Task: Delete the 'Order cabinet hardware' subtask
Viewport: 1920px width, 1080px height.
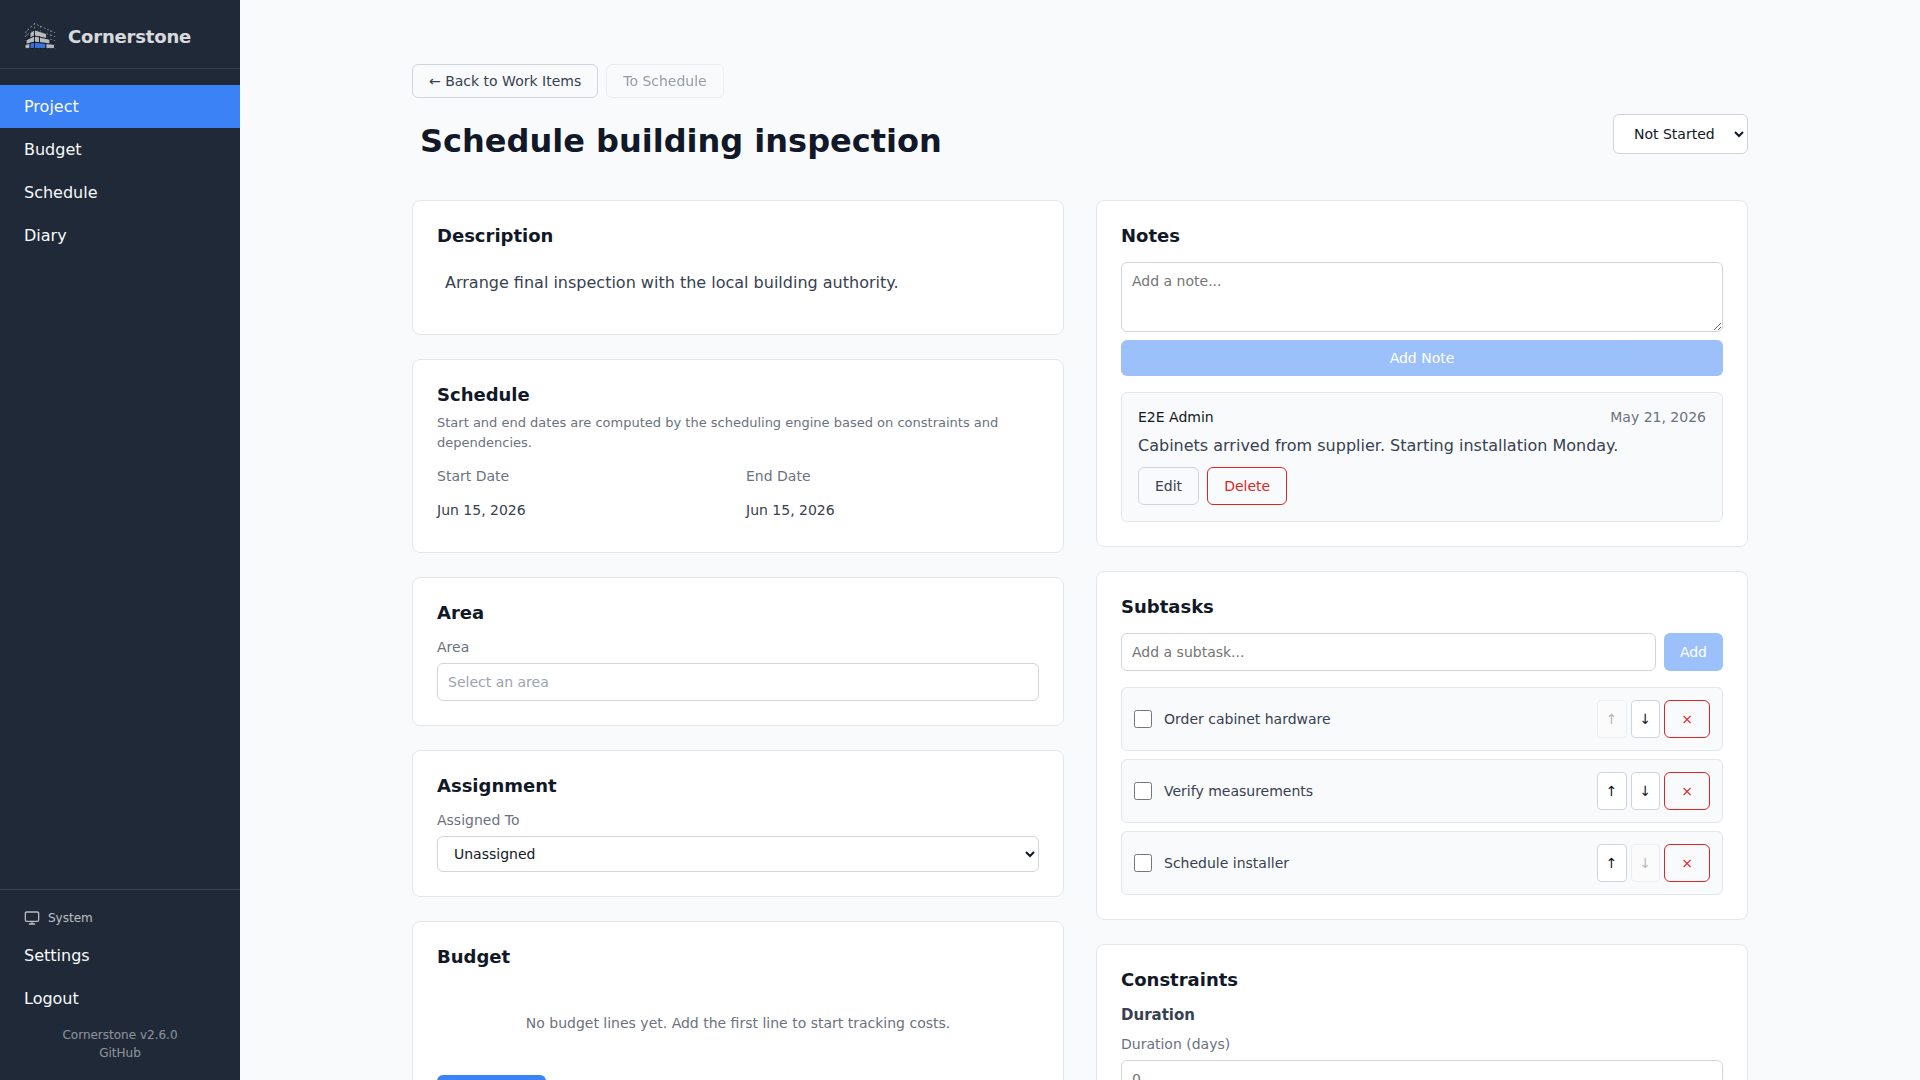Action: 1687,719
